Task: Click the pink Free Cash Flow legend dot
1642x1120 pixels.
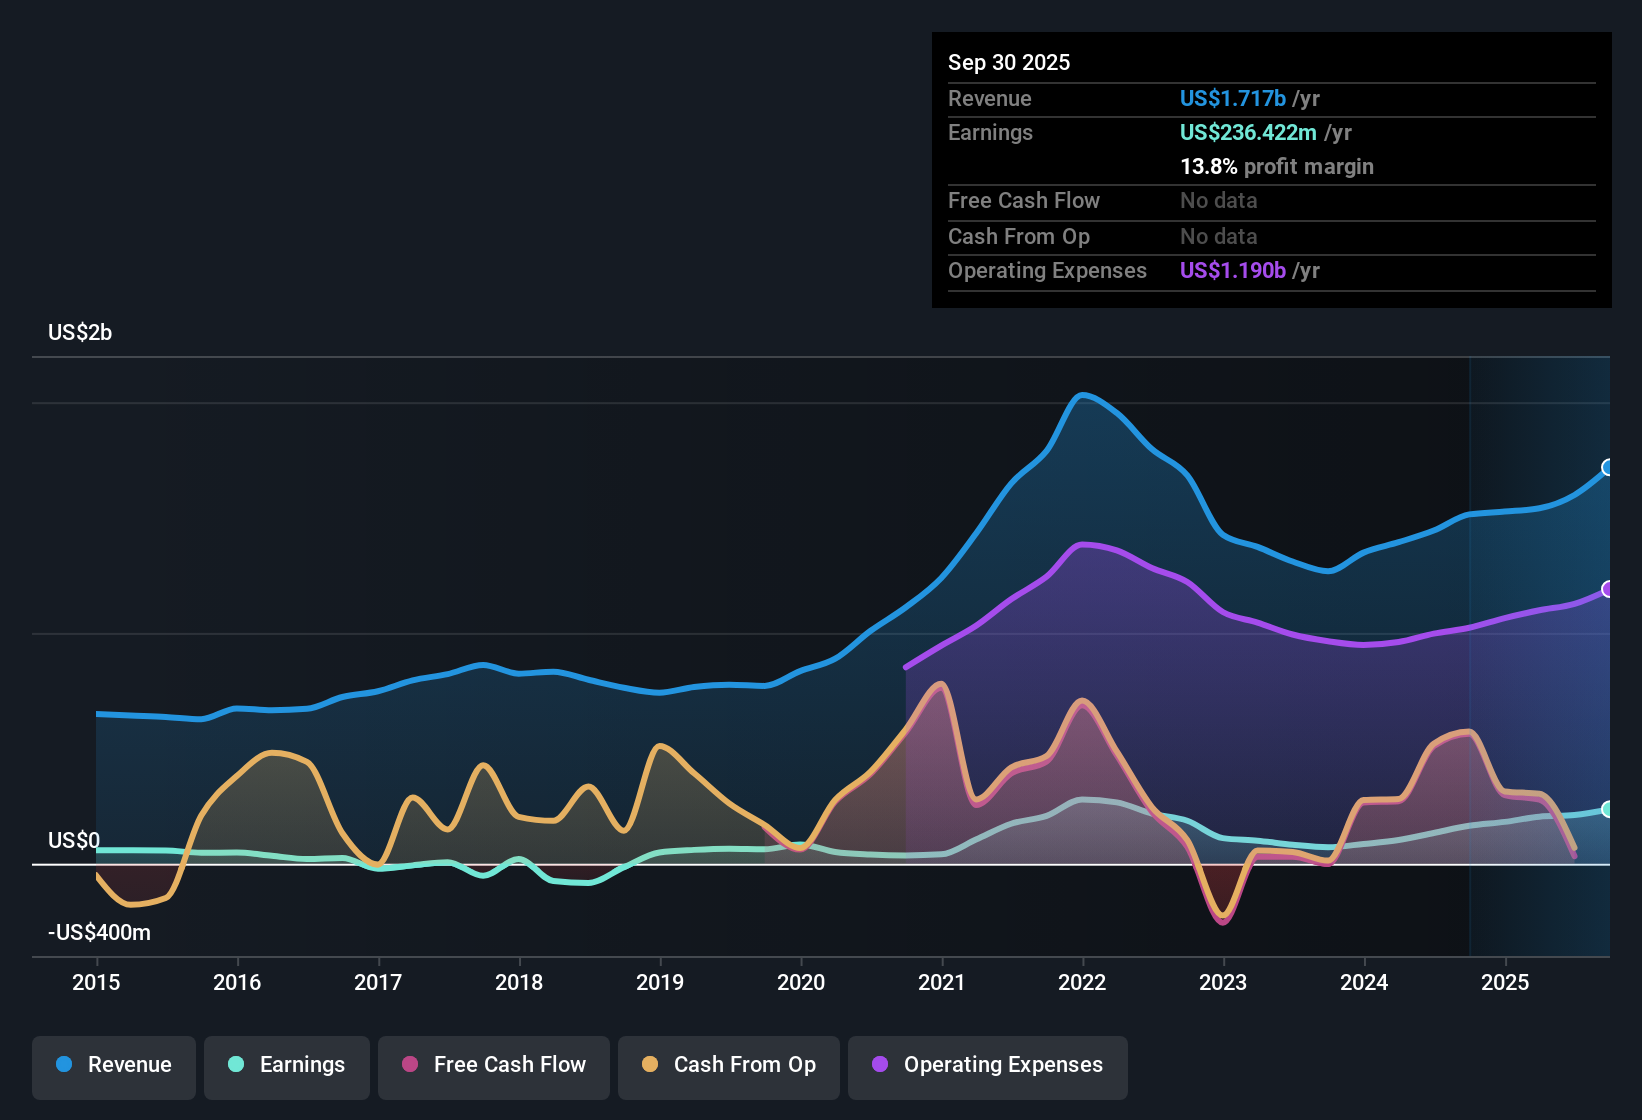Action: click(x=409, y=1065)
